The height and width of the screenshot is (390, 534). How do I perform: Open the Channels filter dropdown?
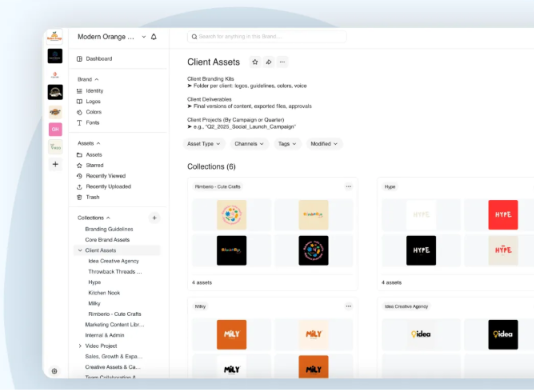coord(249,144)
